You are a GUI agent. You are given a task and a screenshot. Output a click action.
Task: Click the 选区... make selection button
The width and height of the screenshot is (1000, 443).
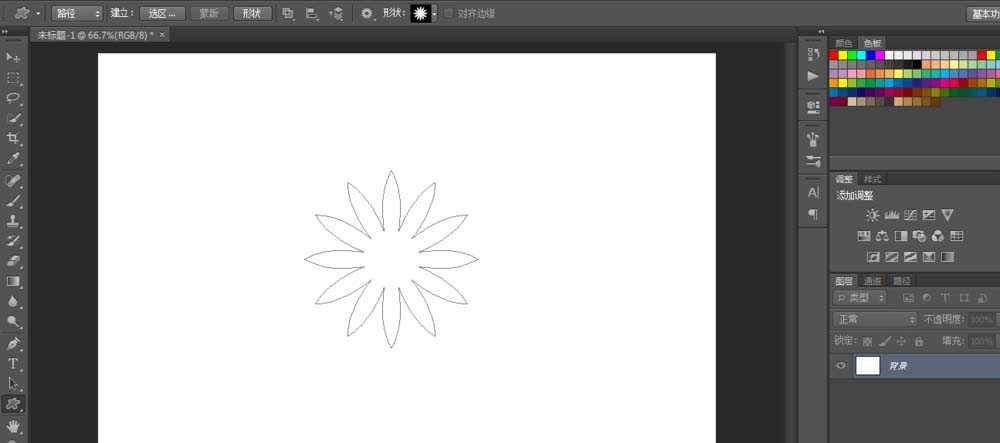coord(162,14)
